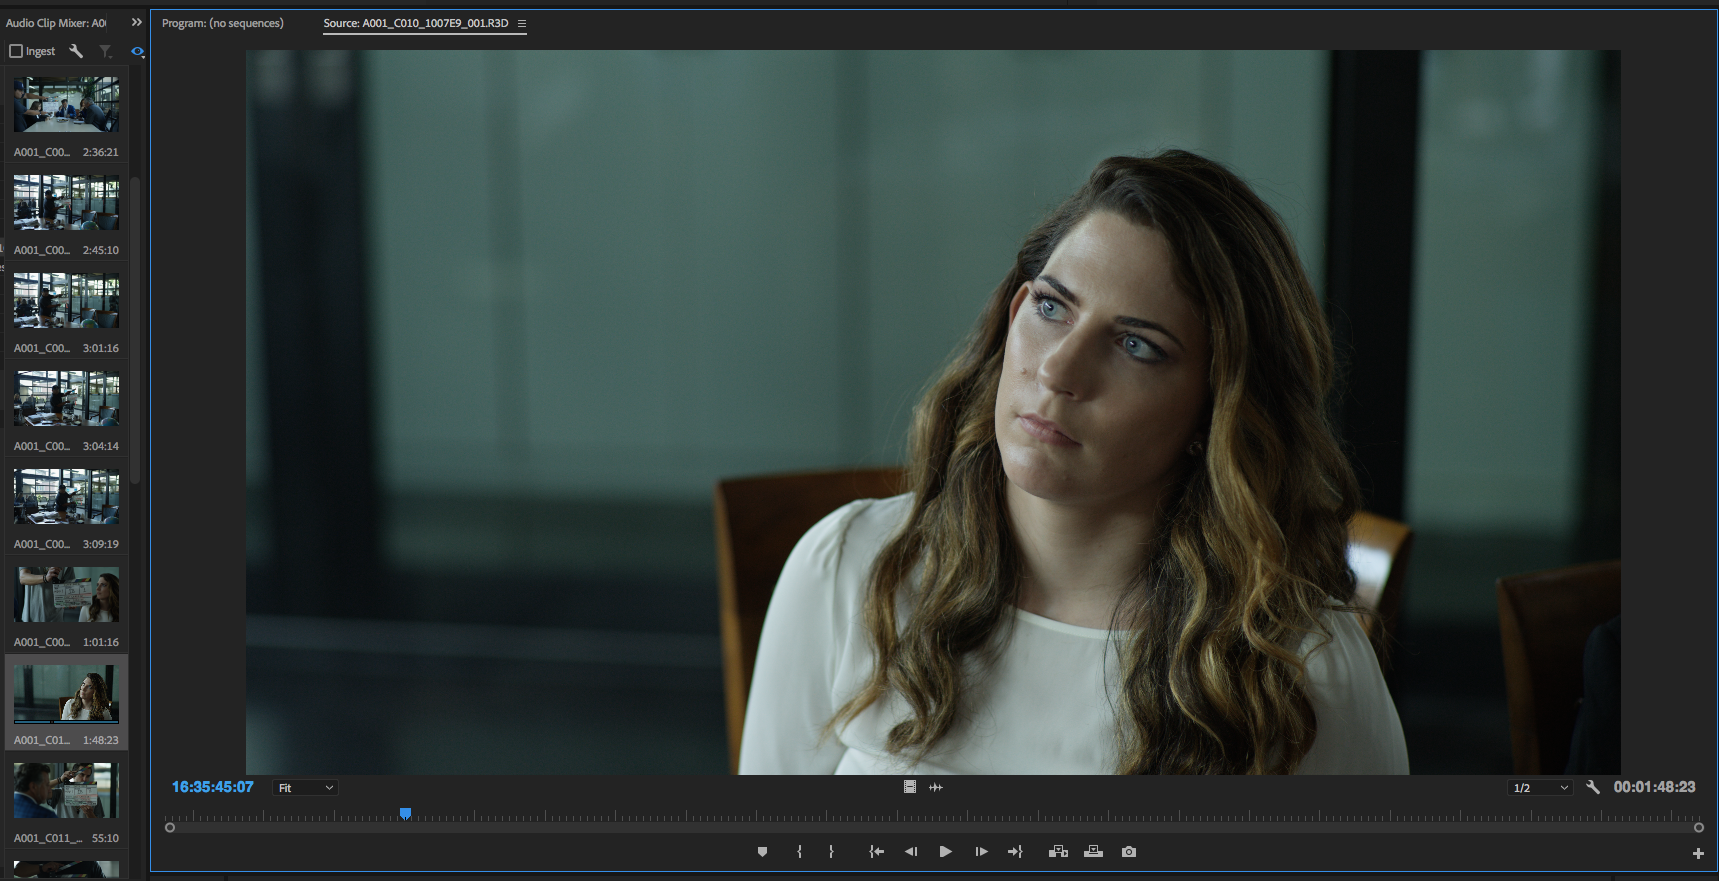Open the Button Editor plus icon
This screenshot has height=881, width=1719.
pos(1698,853)
